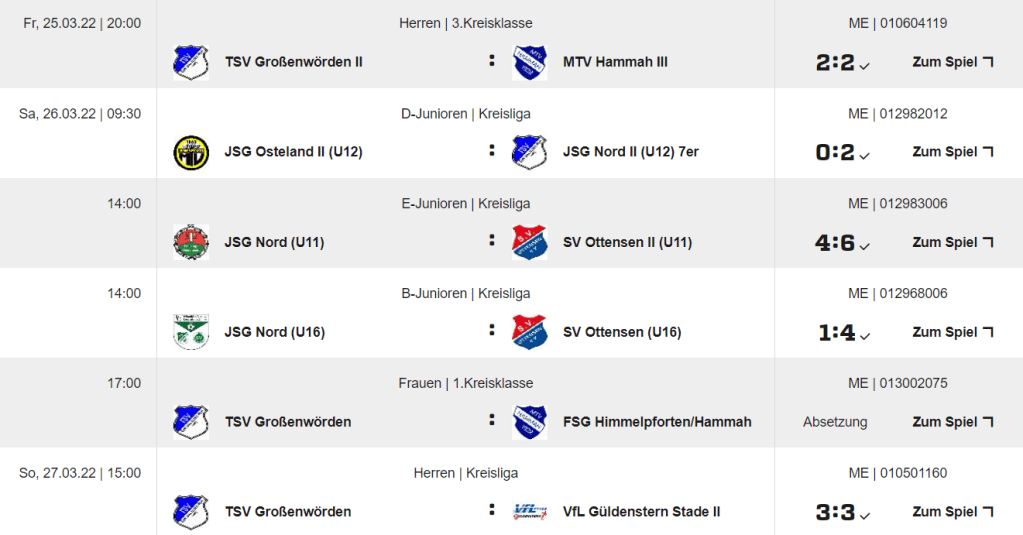1023x535 pixels.
Task: Click the Absetzung status text
Action: 835,422
